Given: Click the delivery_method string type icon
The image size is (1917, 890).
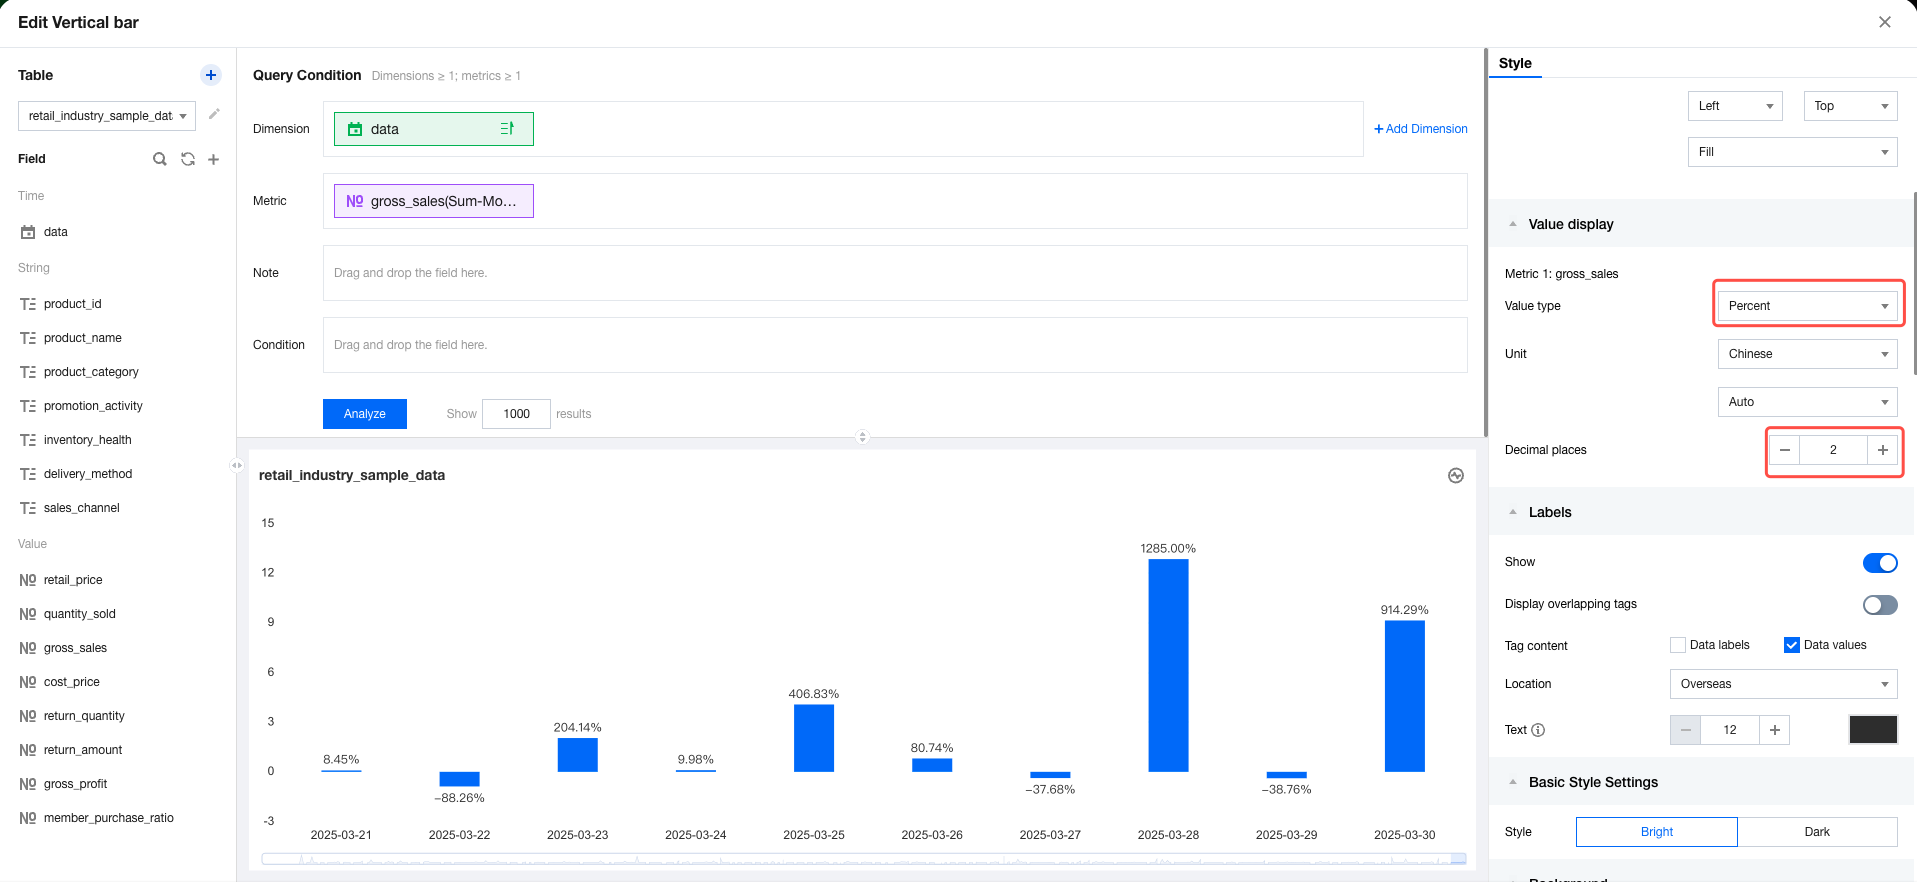Looking at the screenshot, I should tap(28, 474).
